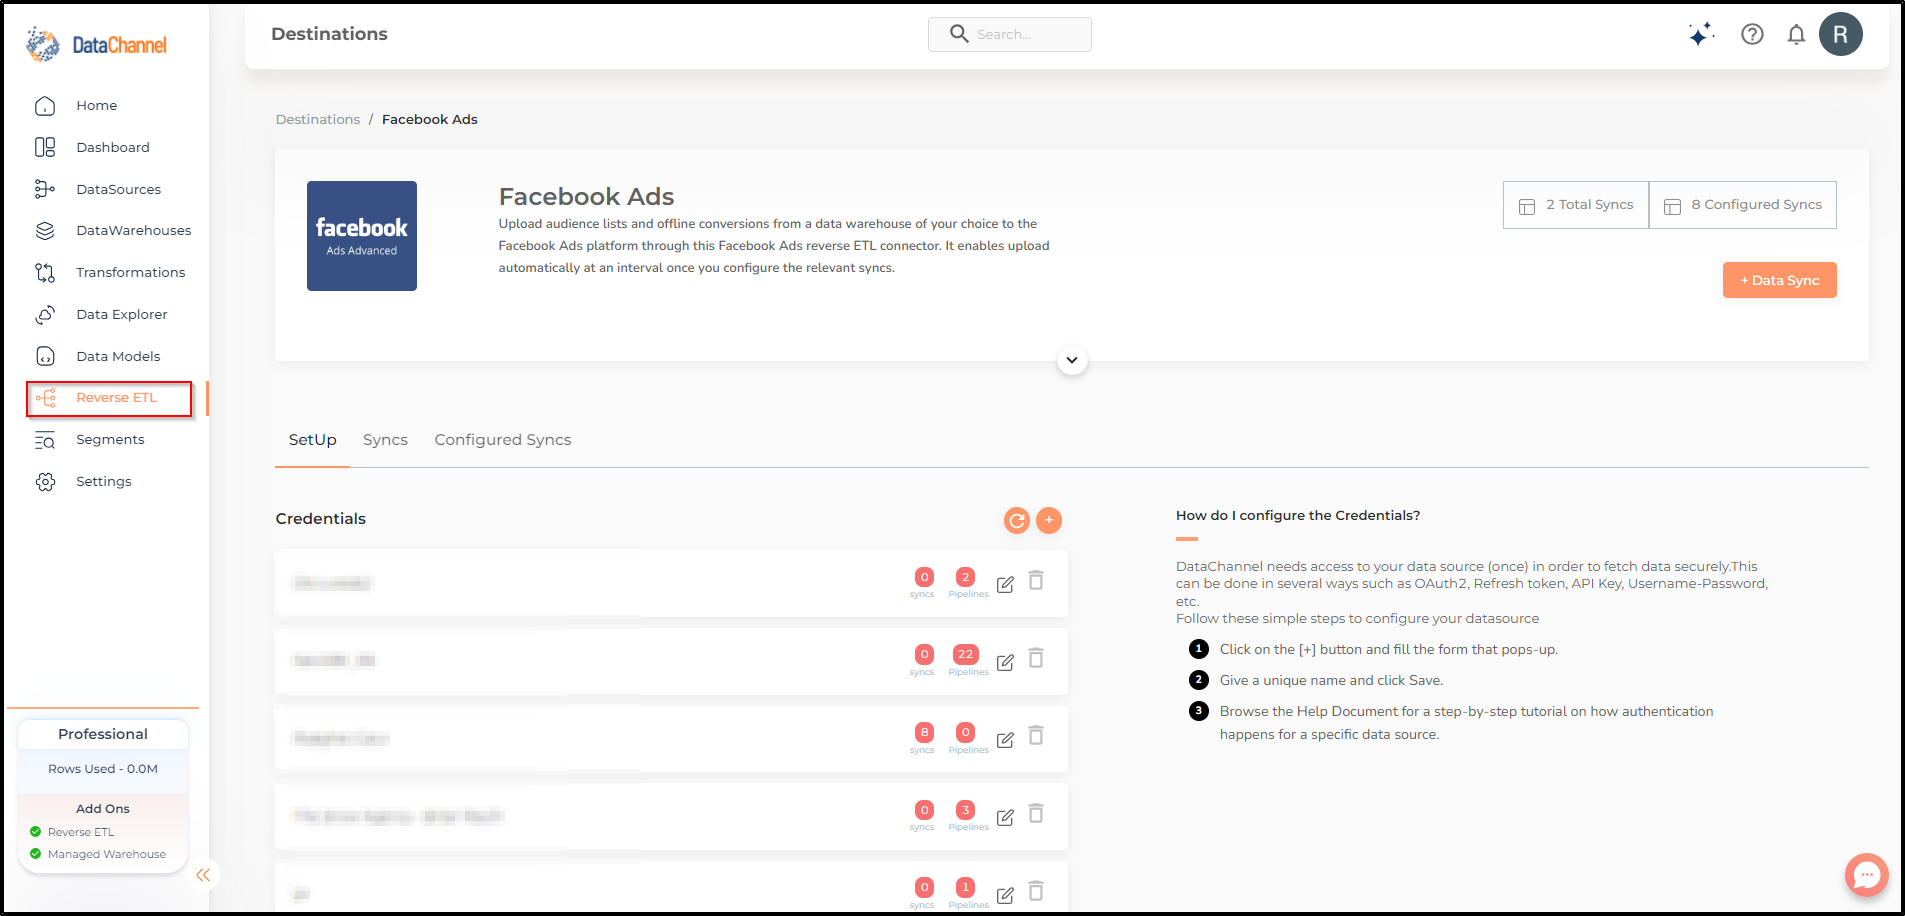The height and width of the screenshot is (916, 1905).
Task: Click the Professional plan label
Action: coord(103,734)
